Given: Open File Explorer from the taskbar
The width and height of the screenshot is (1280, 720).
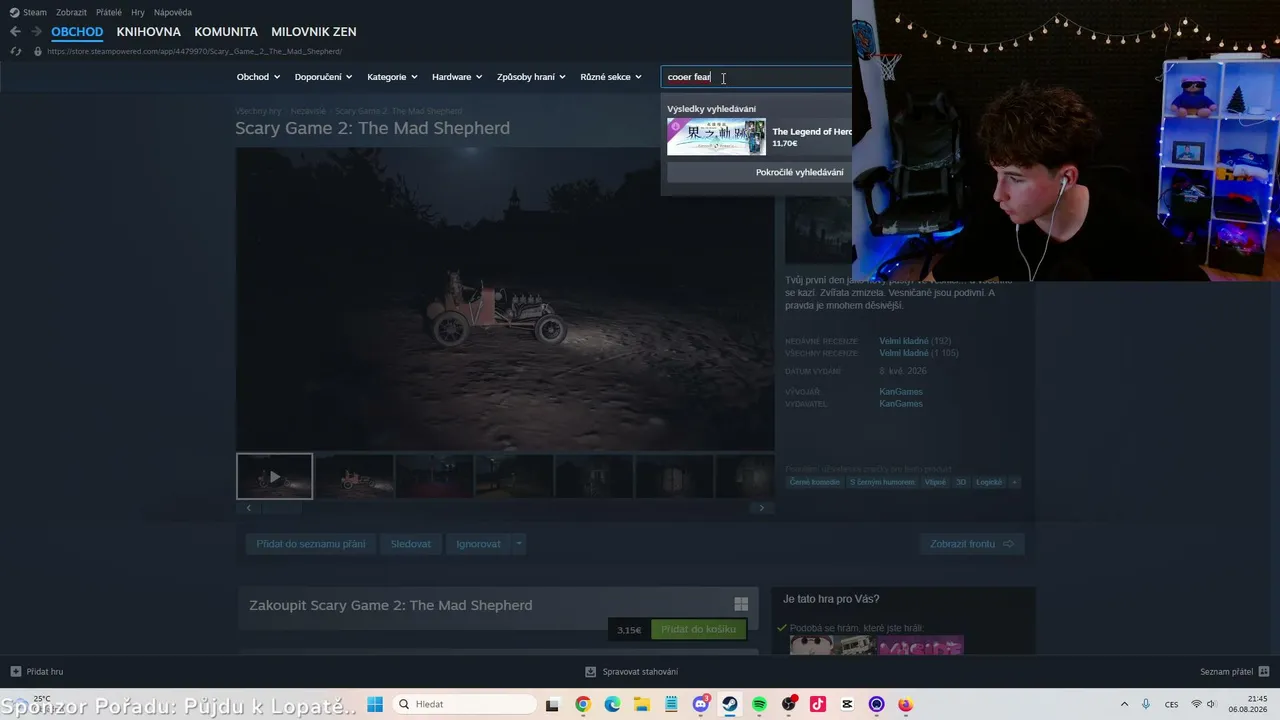Looking at the screenshot, I should click(x=642, y=704).
